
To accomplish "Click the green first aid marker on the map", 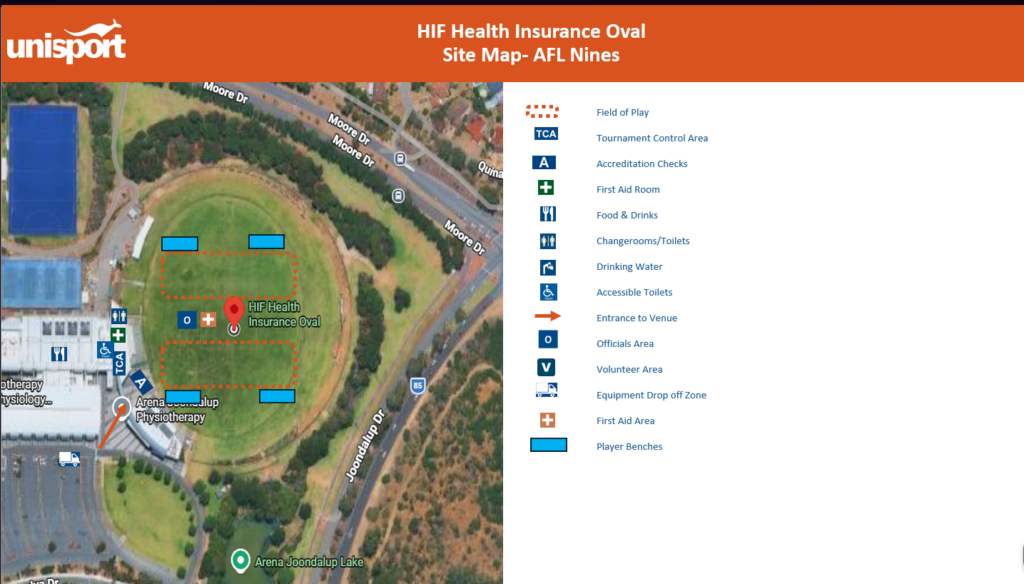I will (x=118, y=335).
